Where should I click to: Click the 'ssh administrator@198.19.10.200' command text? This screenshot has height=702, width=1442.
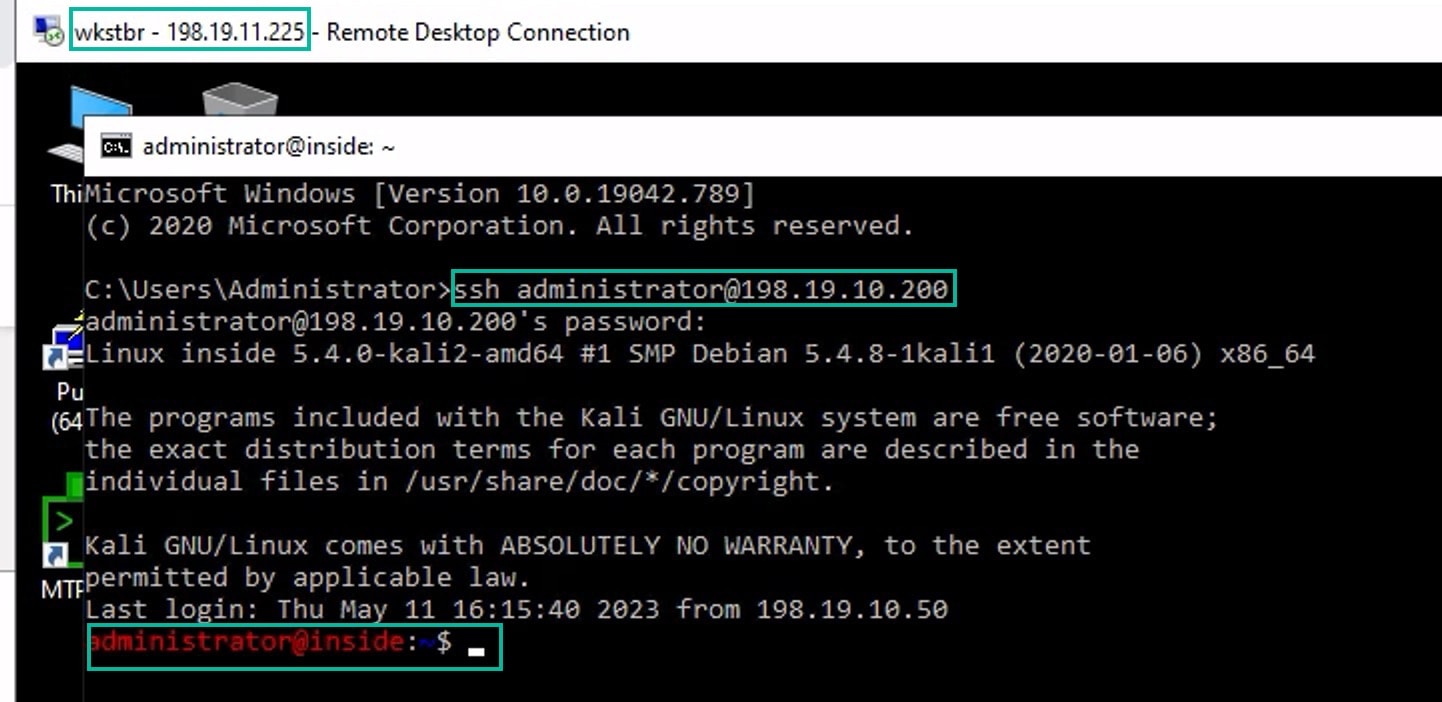[x=701, y=290]
